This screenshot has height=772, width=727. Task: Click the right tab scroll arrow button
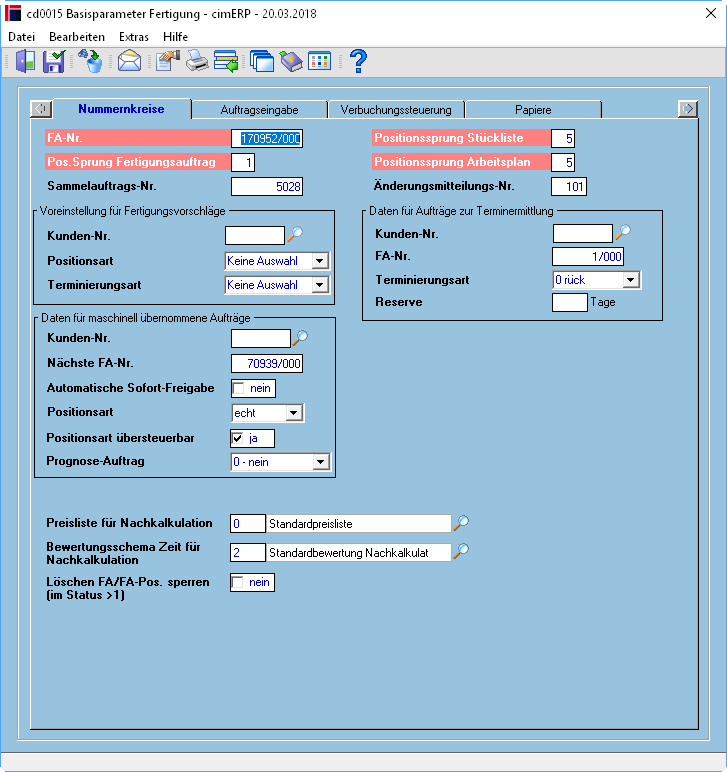click(688, 109)
